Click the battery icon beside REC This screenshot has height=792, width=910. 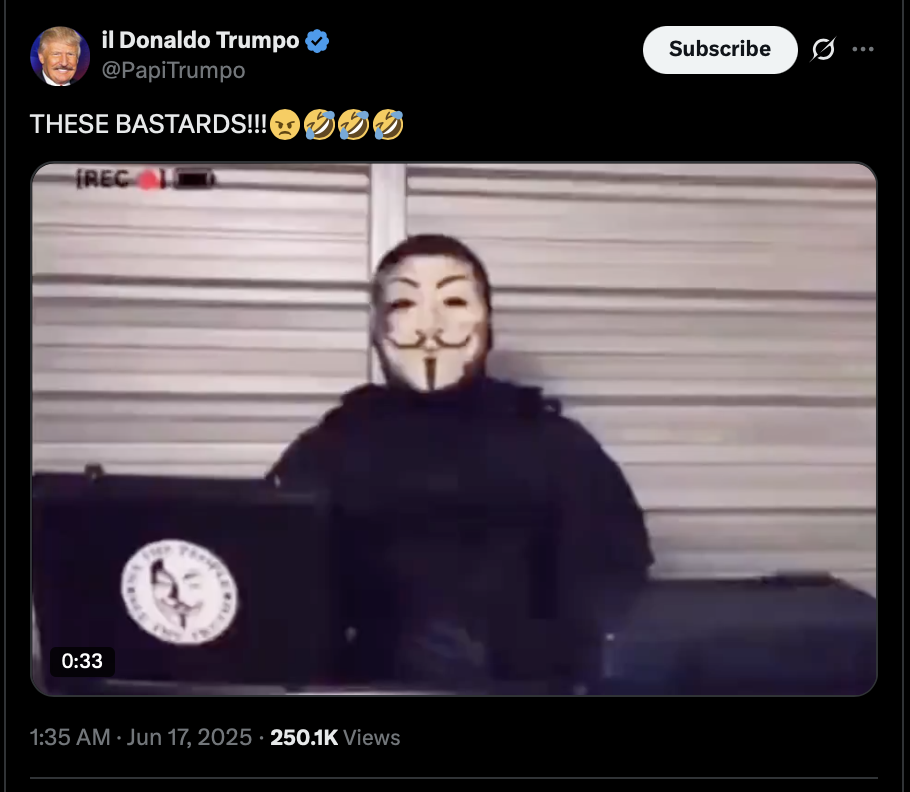click(194, 179)
